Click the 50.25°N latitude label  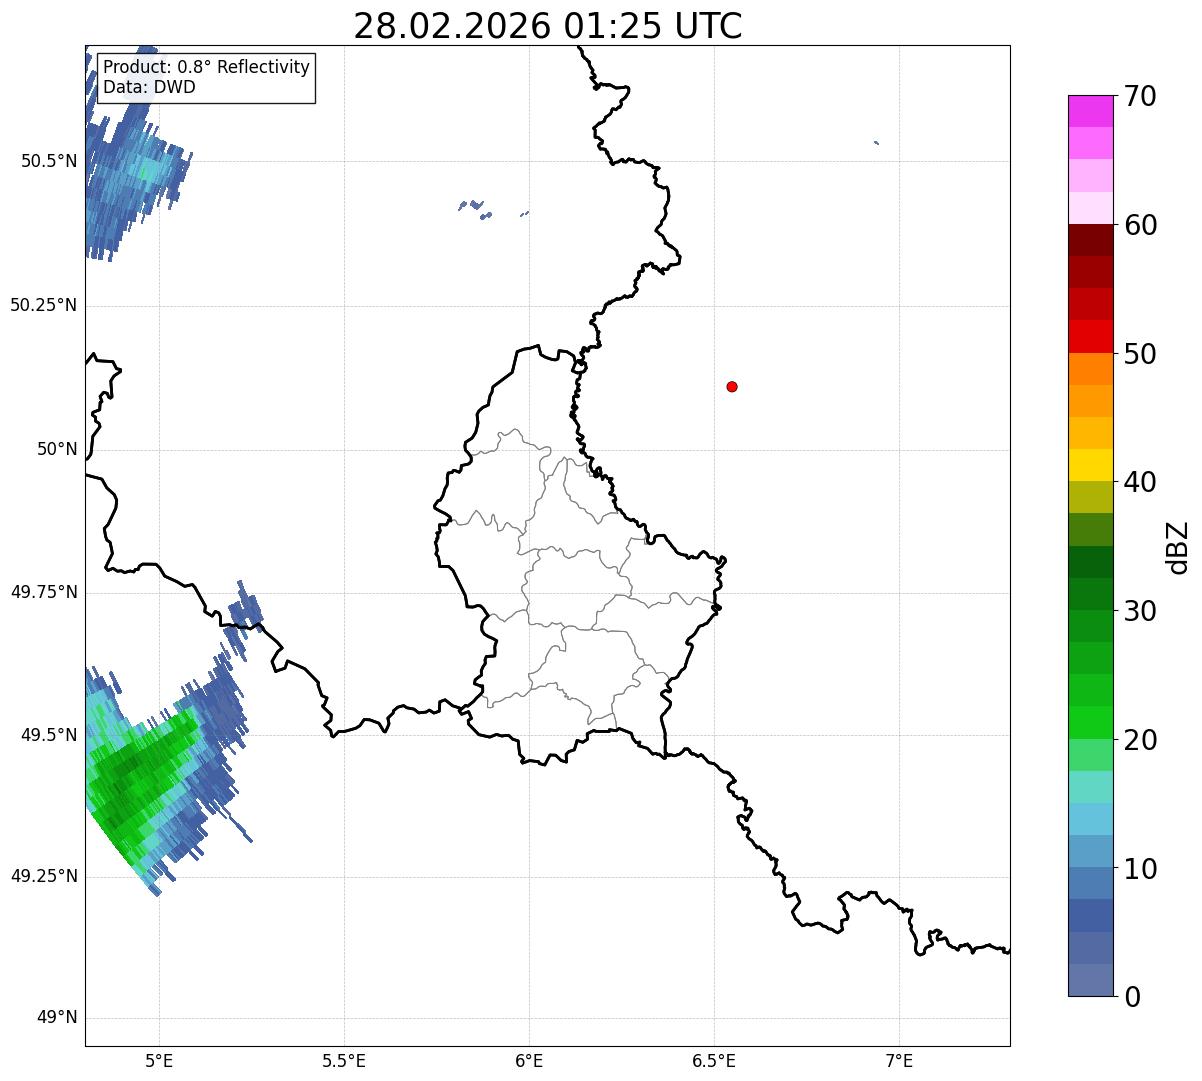pyautogui.click(x=43, y=305)
